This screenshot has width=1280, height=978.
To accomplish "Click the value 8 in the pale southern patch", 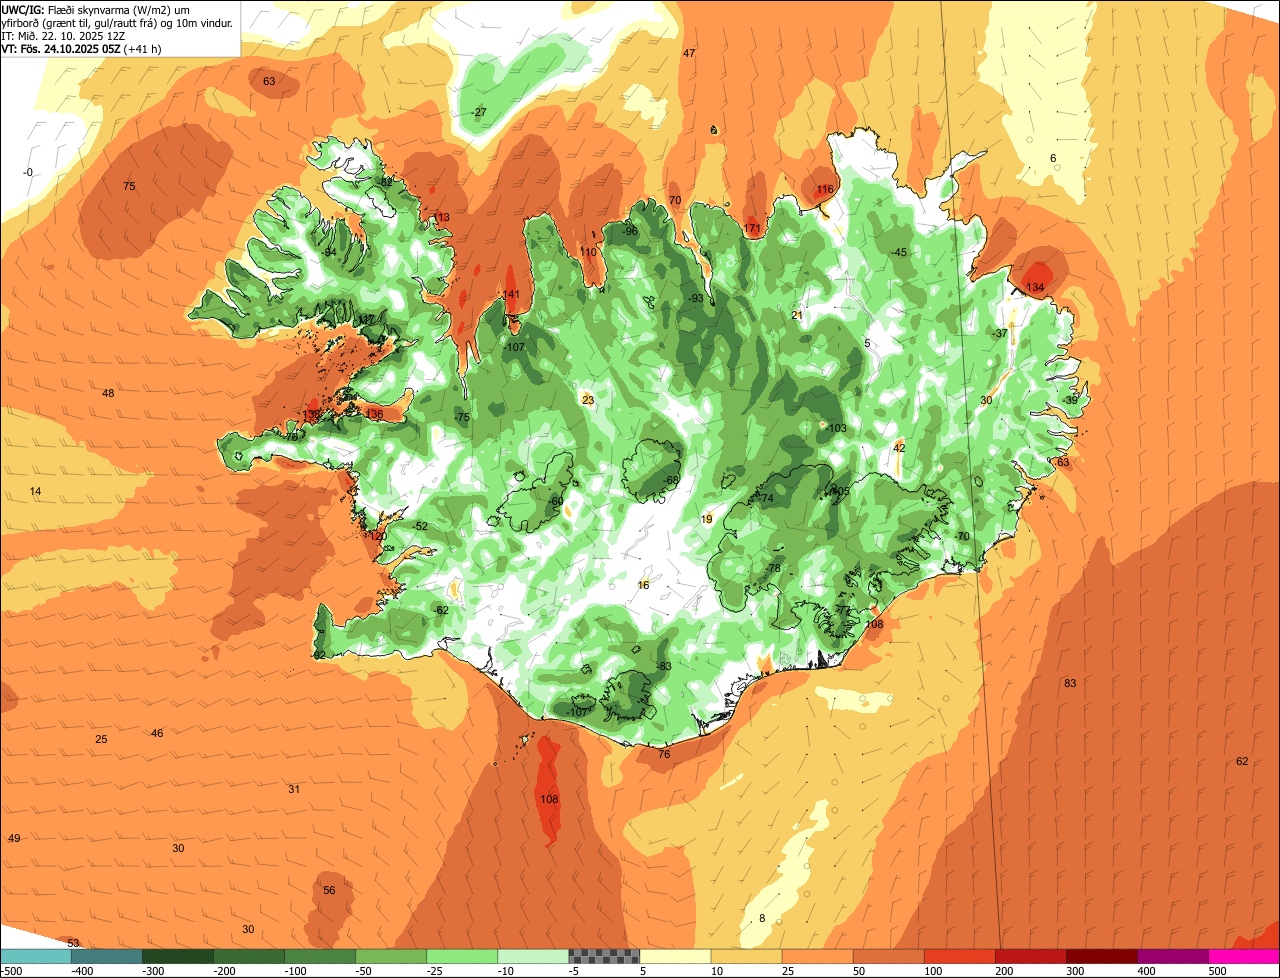I will tap(762, 919).
